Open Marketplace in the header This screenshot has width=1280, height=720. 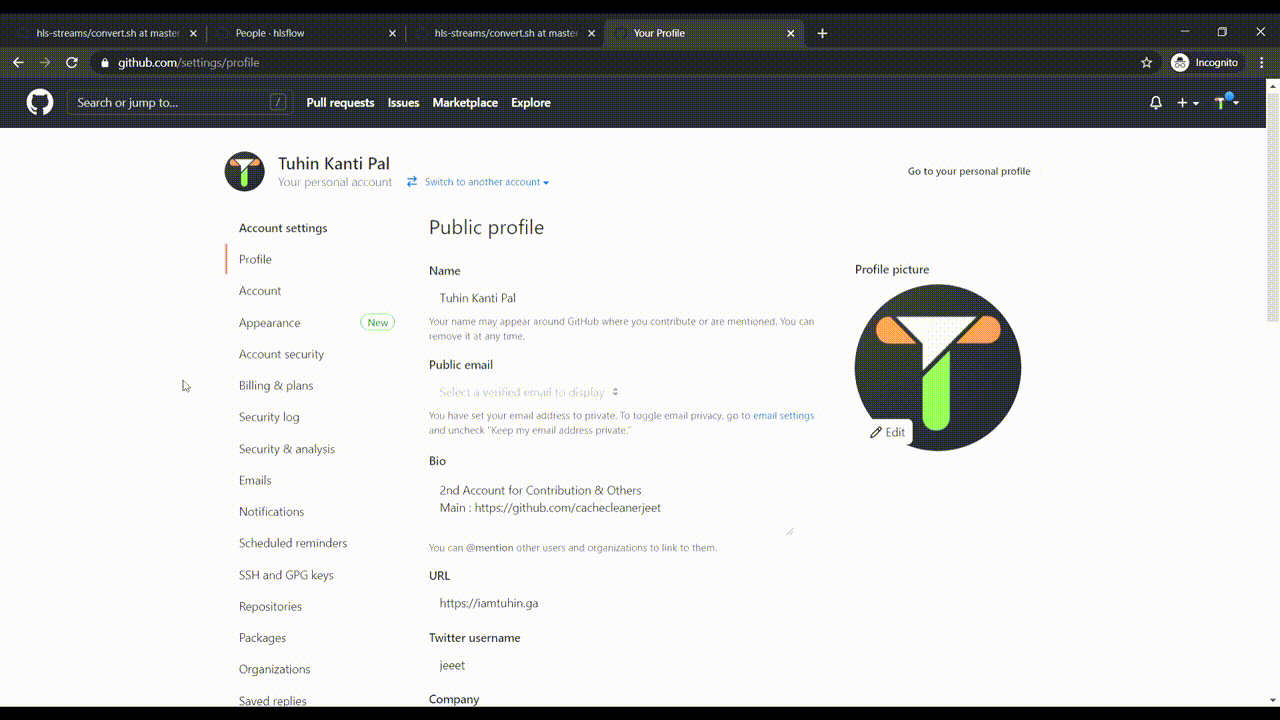click(x=465, y=103)
